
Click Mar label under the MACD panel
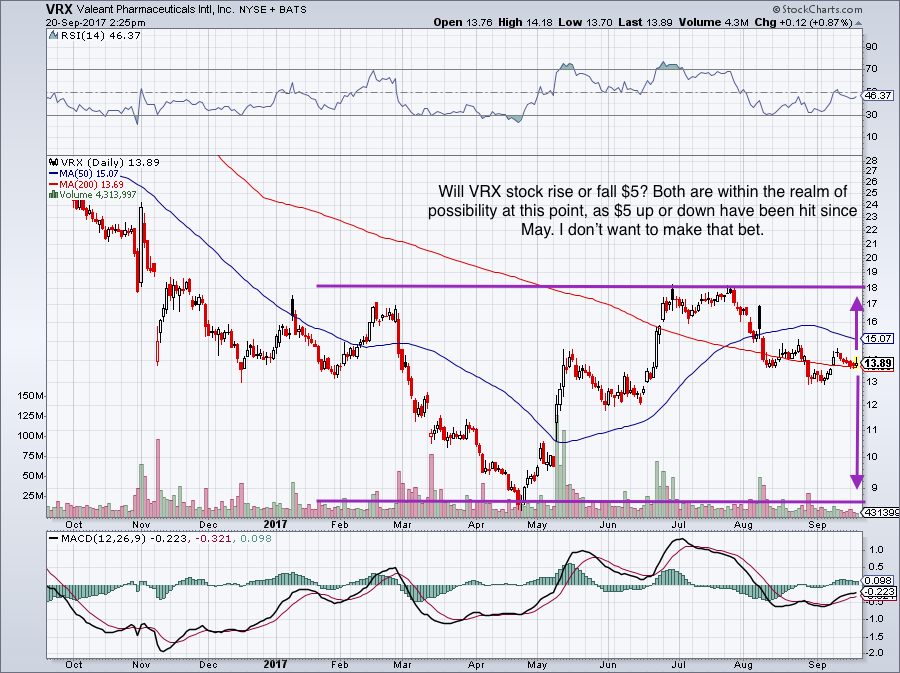(402, 664)
